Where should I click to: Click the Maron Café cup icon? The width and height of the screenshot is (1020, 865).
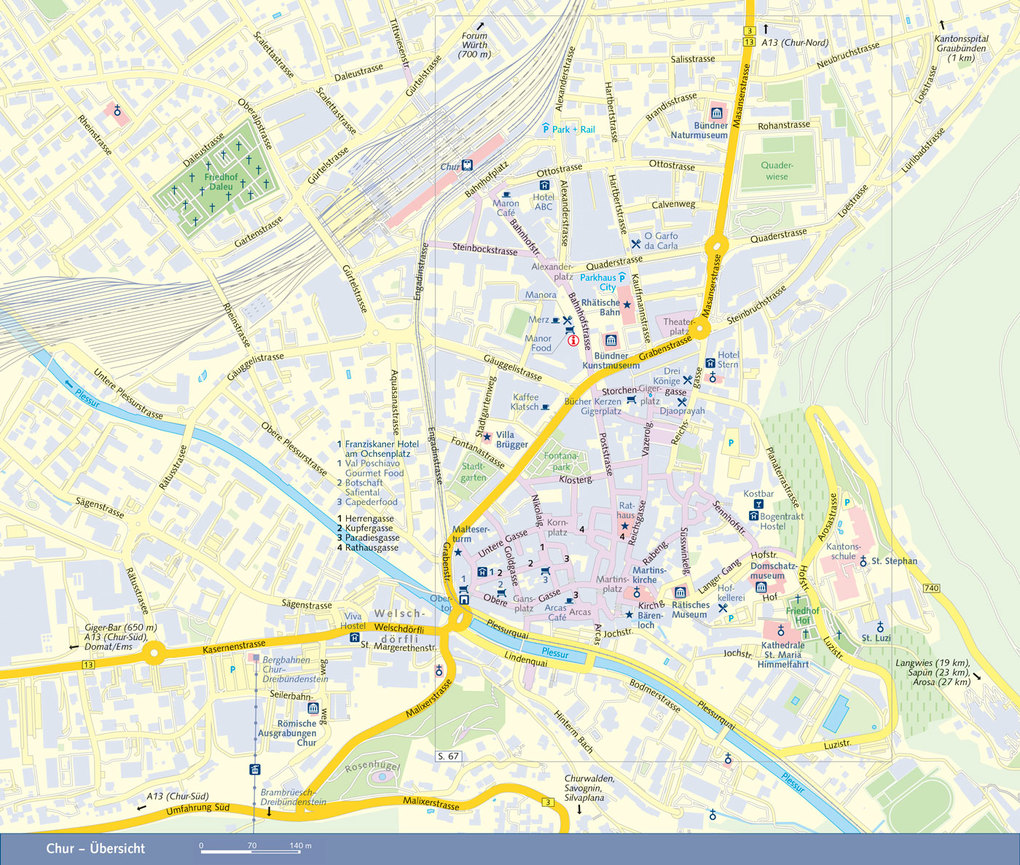click(x=506, y=193)
